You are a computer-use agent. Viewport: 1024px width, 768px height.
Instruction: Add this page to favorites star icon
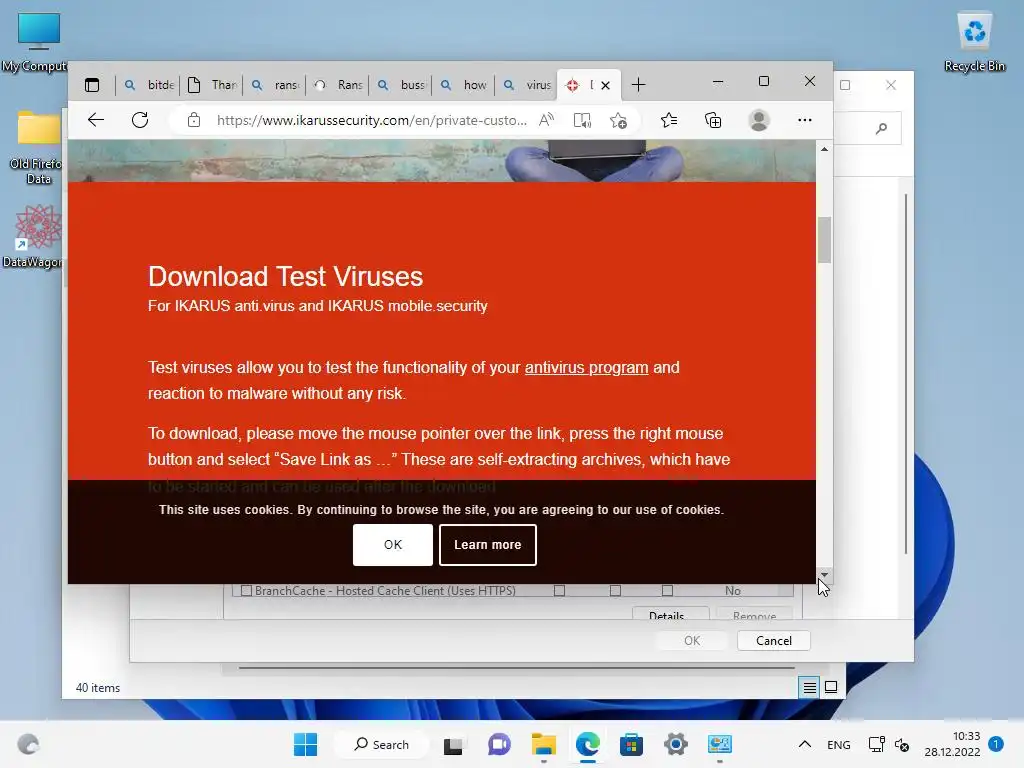pos(618,120)
